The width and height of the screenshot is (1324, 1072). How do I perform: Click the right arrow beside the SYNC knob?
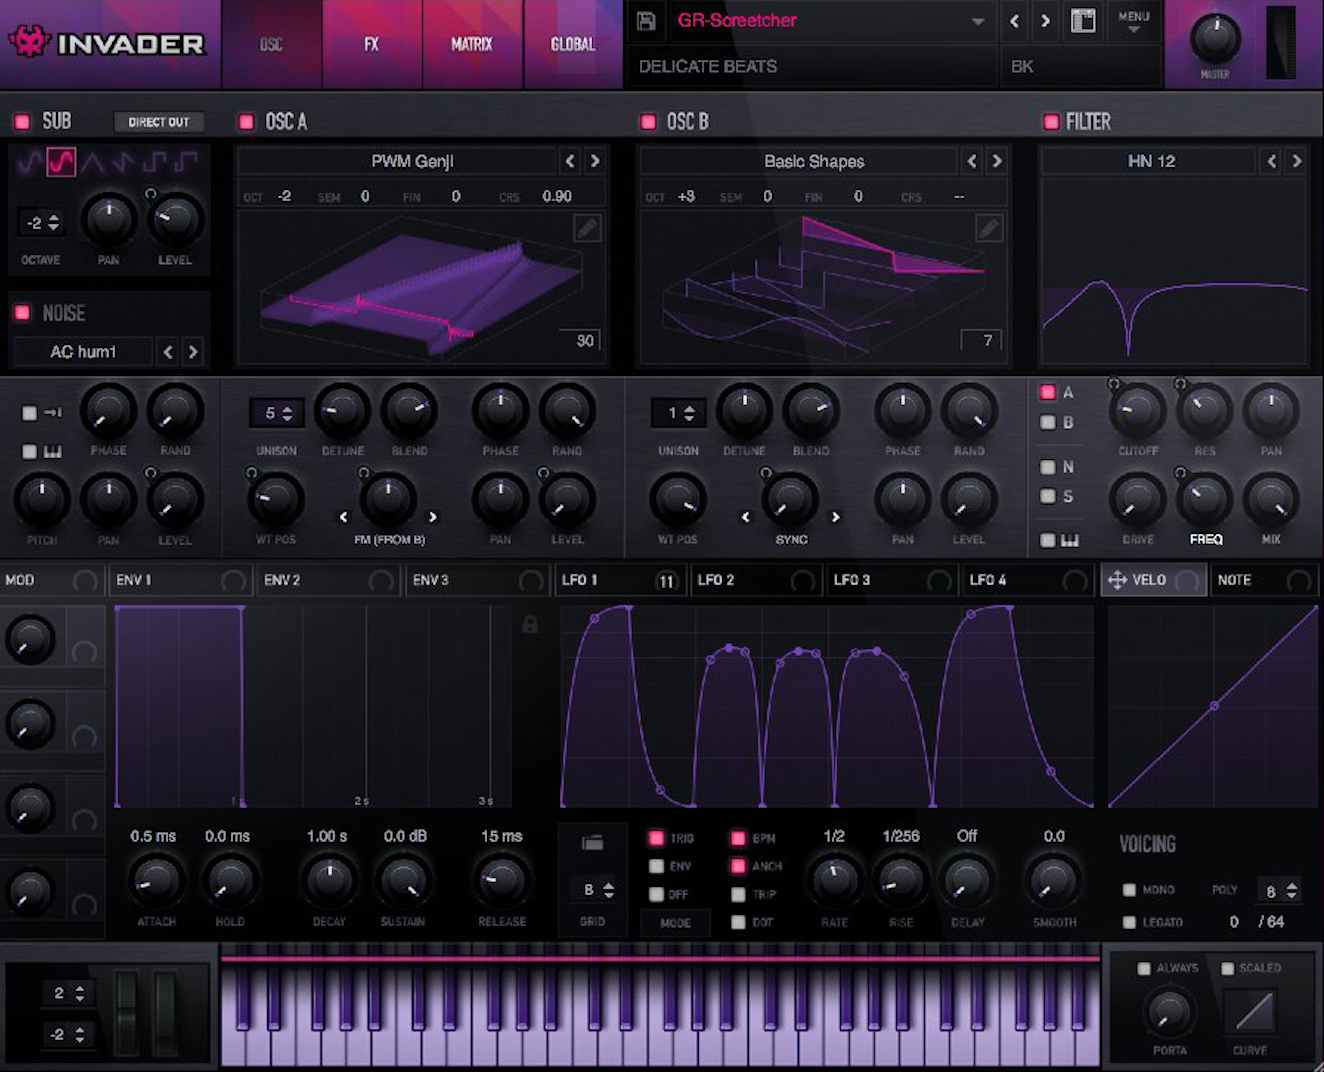point(835,517)
